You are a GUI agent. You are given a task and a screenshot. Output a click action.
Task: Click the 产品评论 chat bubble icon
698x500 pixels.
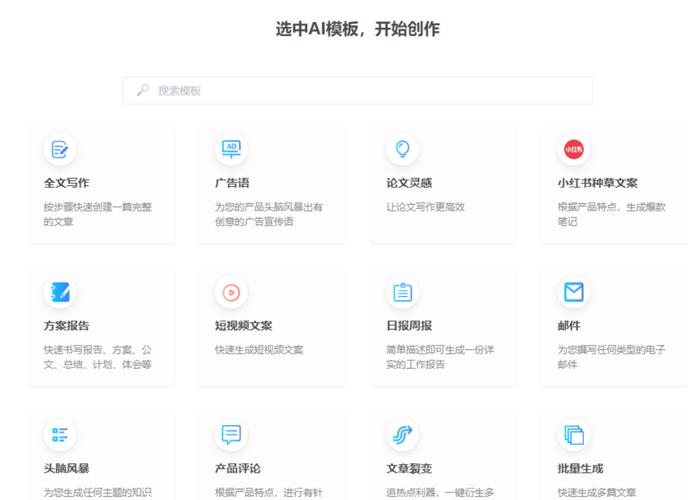(x=231, y=435)
